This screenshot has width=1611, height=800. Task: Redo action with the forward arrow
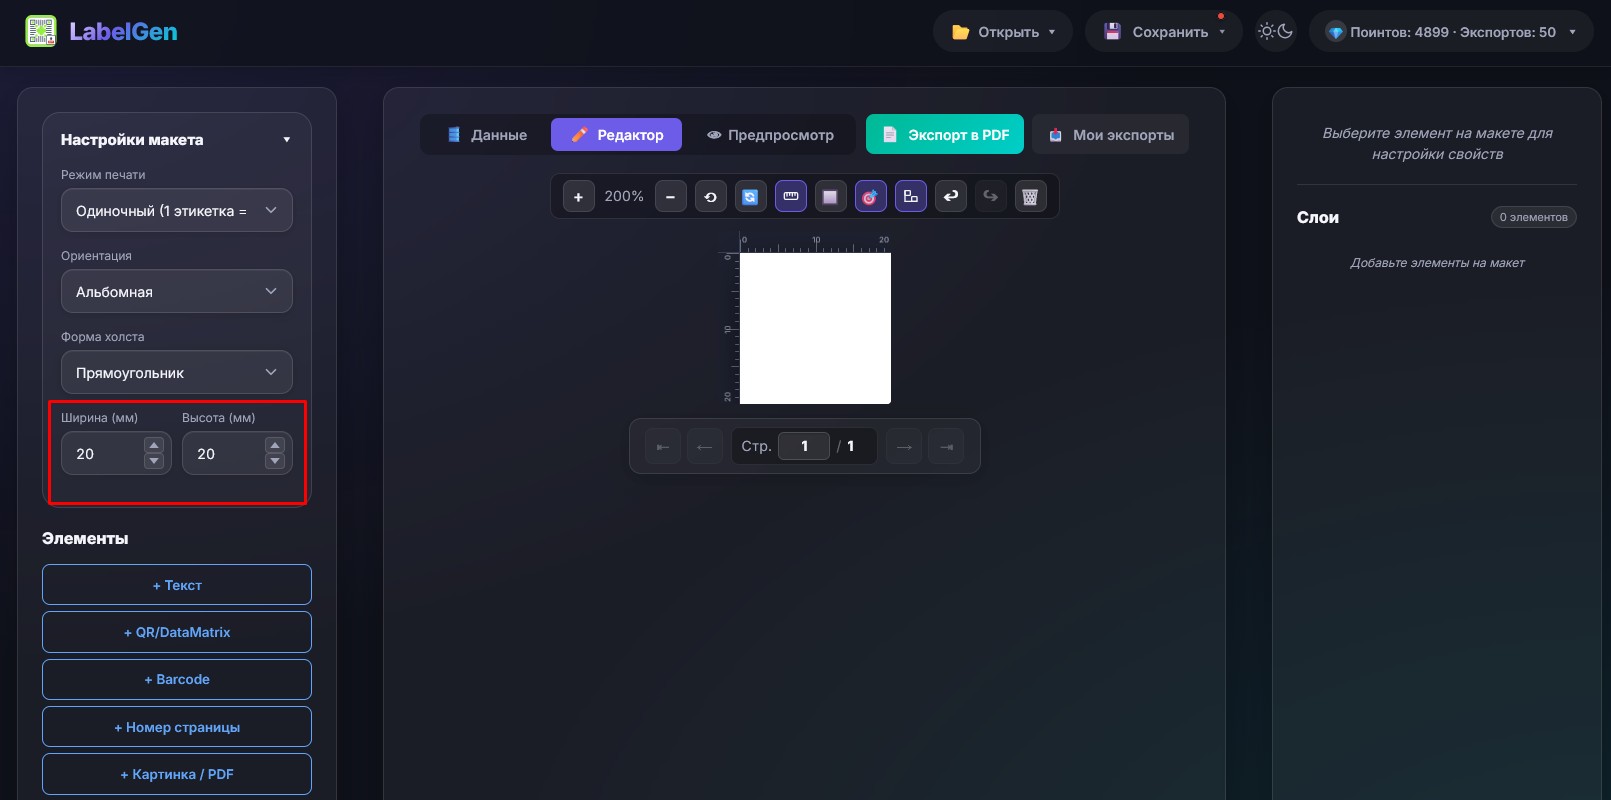click(990, 197)
